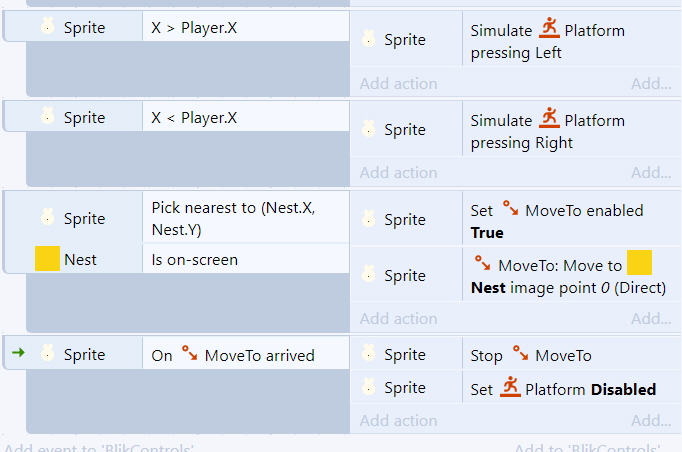Click the Platform icon in Set Platform Disabled action

click(510, 386)
